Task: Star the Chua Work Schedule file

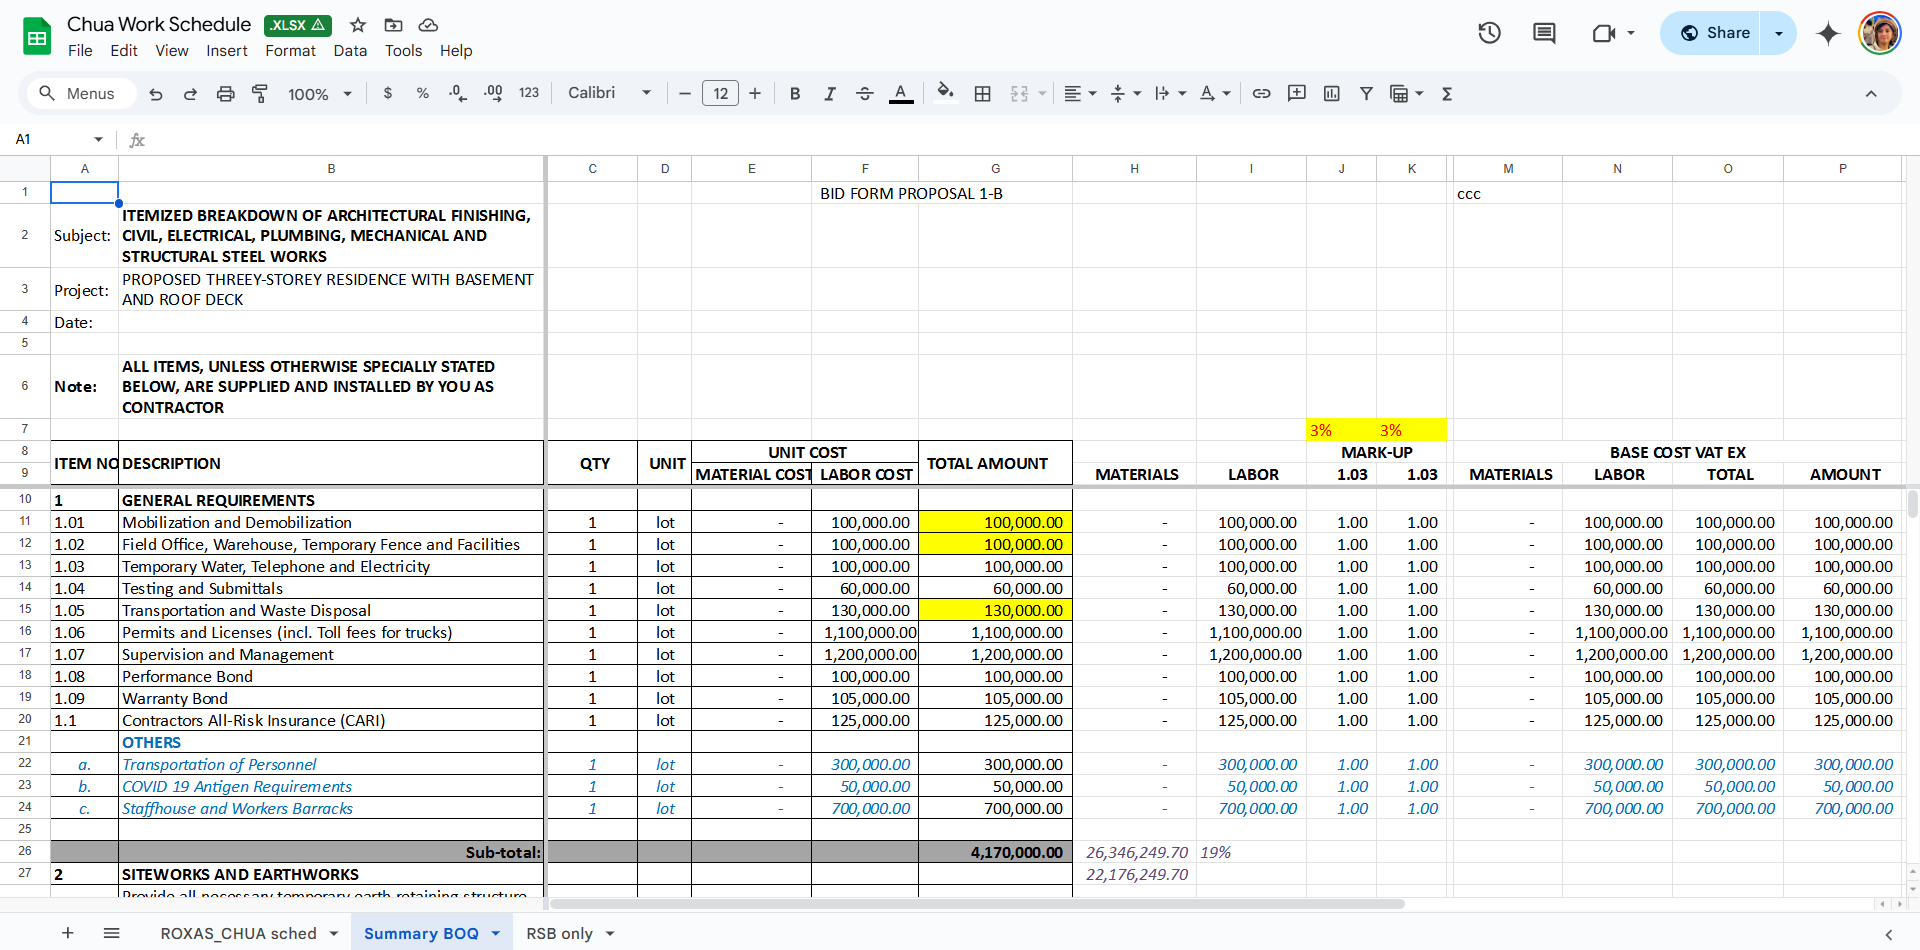Action: point(358,25)
